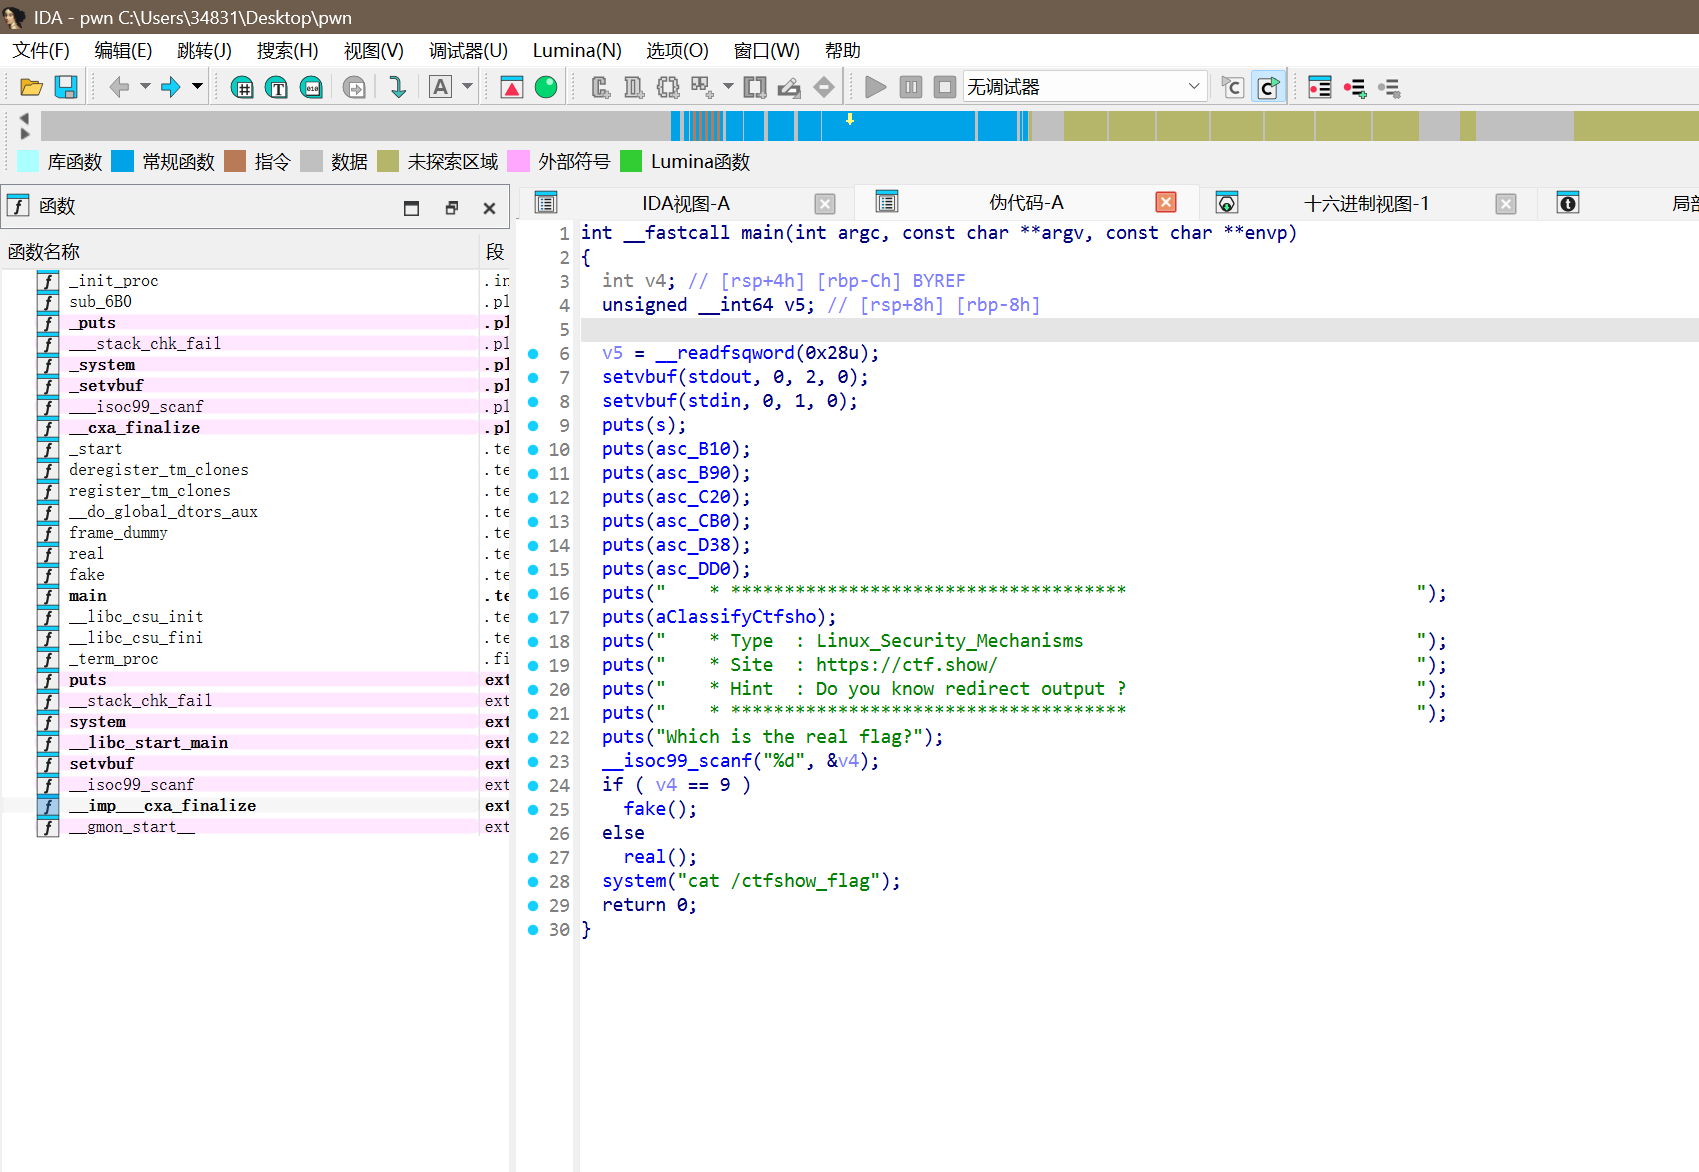Click the red triangle toolbar icon
This screenshot has height=1172, width=1699.
point(511,88)
